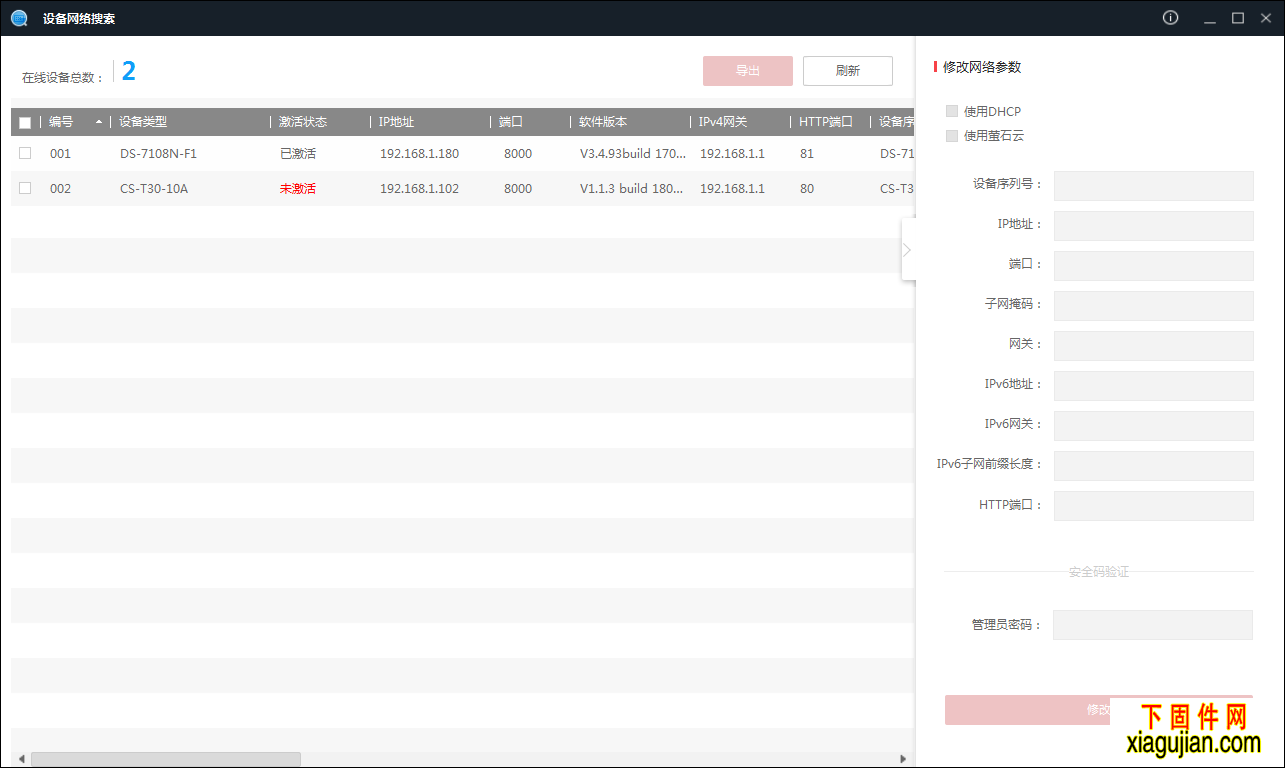The width and height of the screenshot is (1285, 768).
Task: Click the sort arrow in 编号 header
Action: (98, 122)
